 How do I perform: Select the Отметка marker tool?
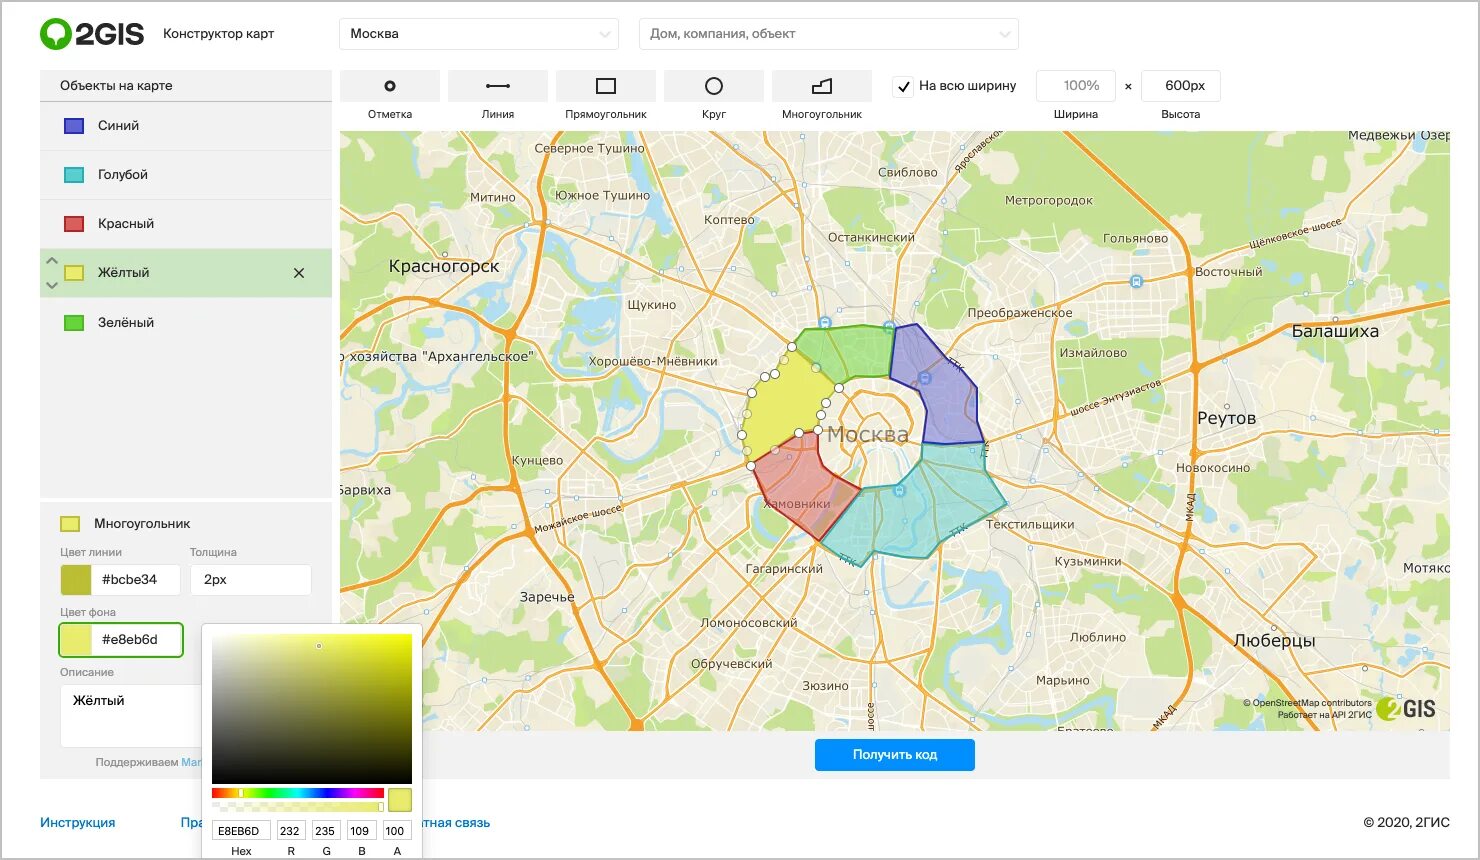[390, 86]
